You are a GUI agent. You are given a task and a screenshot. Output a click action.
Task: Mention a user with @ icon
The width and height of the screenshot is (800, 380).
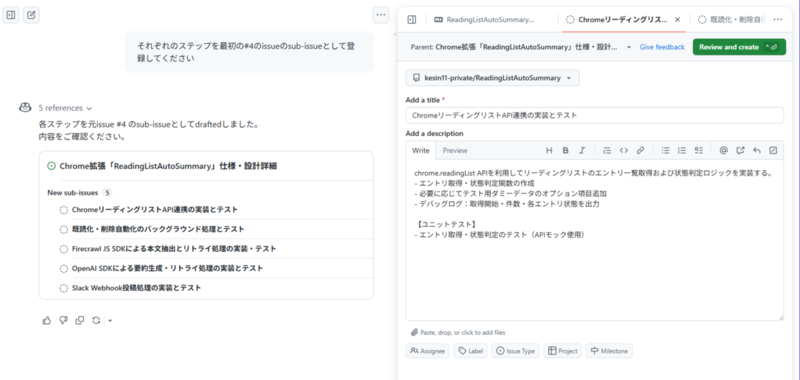pyautogui.click(x=723, y=150)
